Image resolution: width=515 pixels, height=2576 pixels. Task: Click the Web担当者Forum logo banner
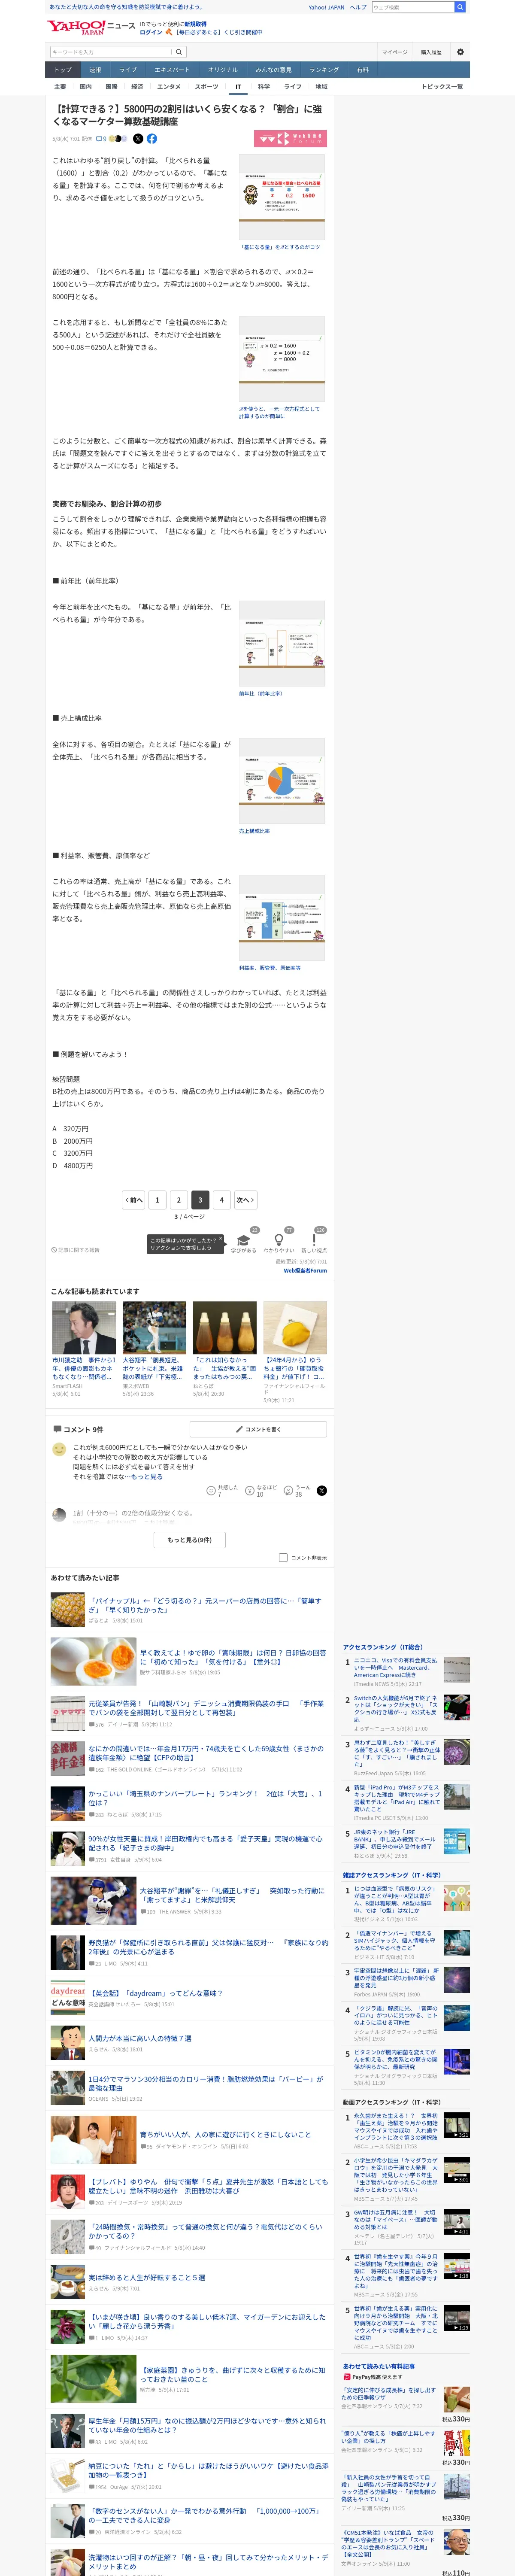(290, 139)
